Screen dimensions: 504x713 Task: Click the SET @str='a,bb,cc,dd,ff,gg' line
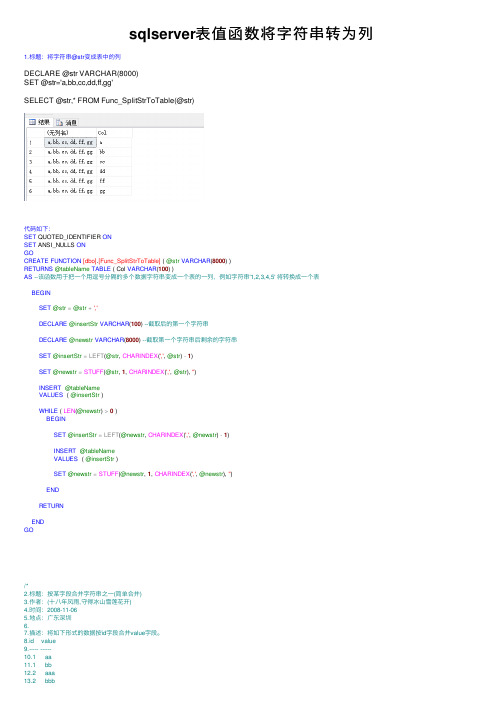click(x=68, y=82)
